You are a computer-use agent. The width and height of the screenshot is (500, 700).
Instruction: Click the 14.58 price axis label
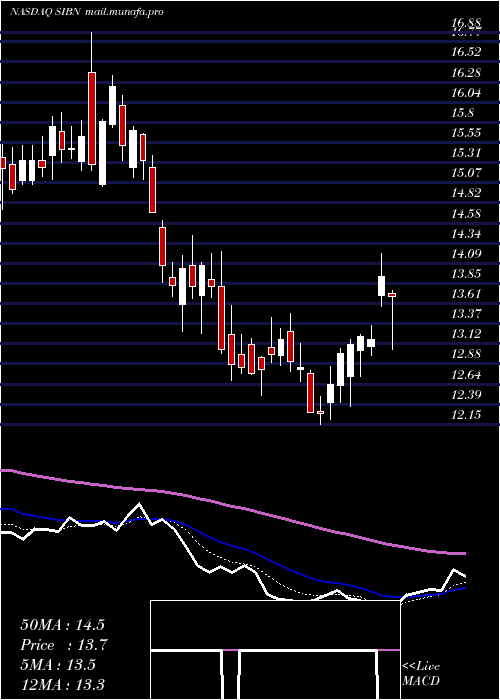coord(466,213)
